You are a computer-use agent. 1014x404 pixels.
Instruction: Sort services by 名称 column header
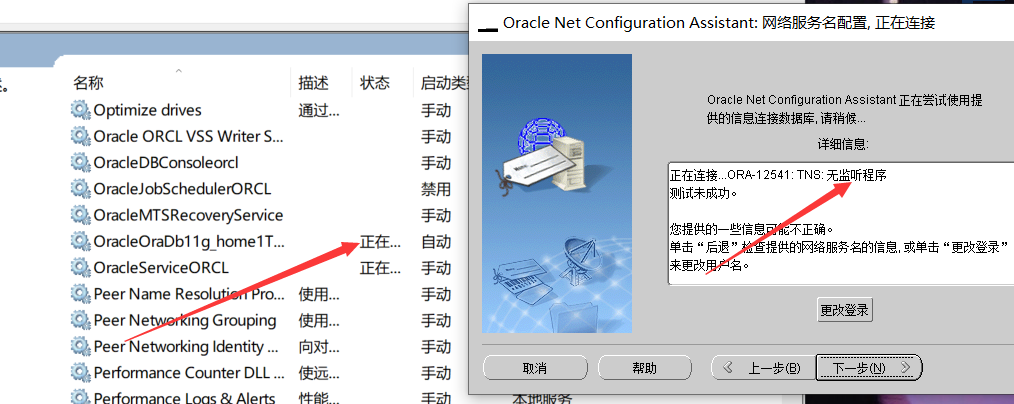point(88,83)
